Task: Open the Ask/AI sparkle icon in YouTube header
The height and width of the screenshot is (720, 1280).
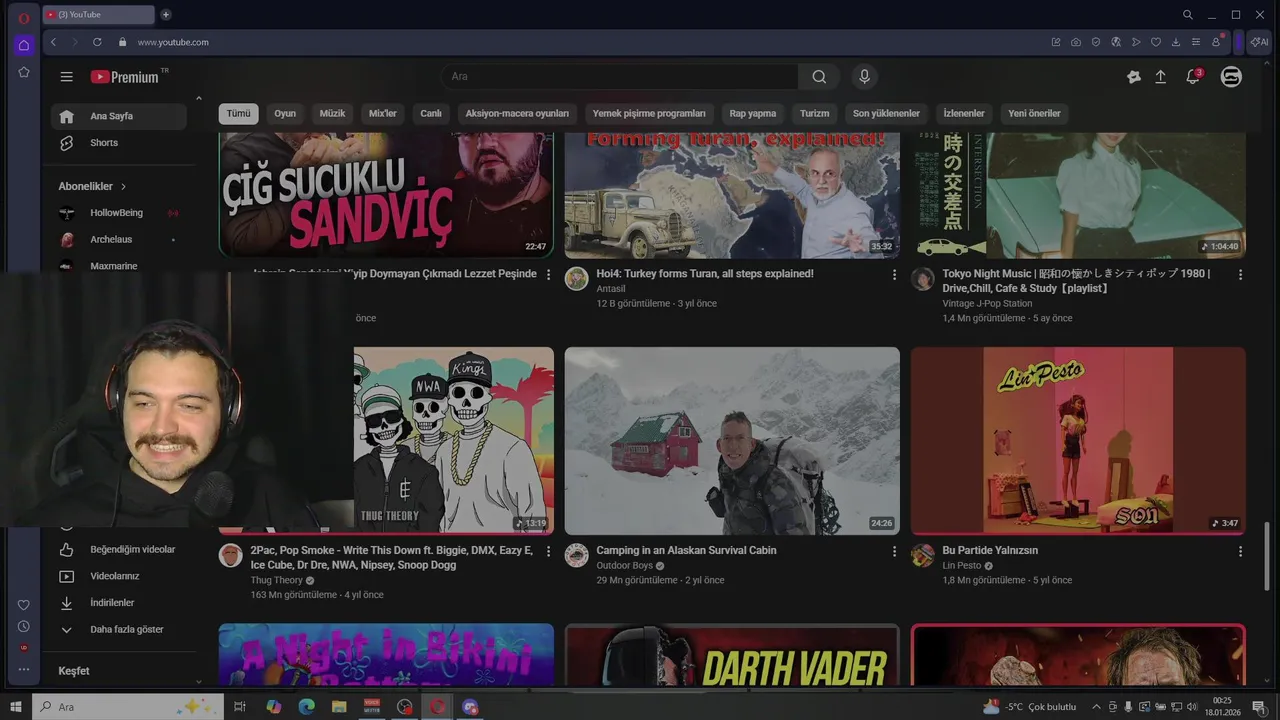Action: tap(1133, 77)
